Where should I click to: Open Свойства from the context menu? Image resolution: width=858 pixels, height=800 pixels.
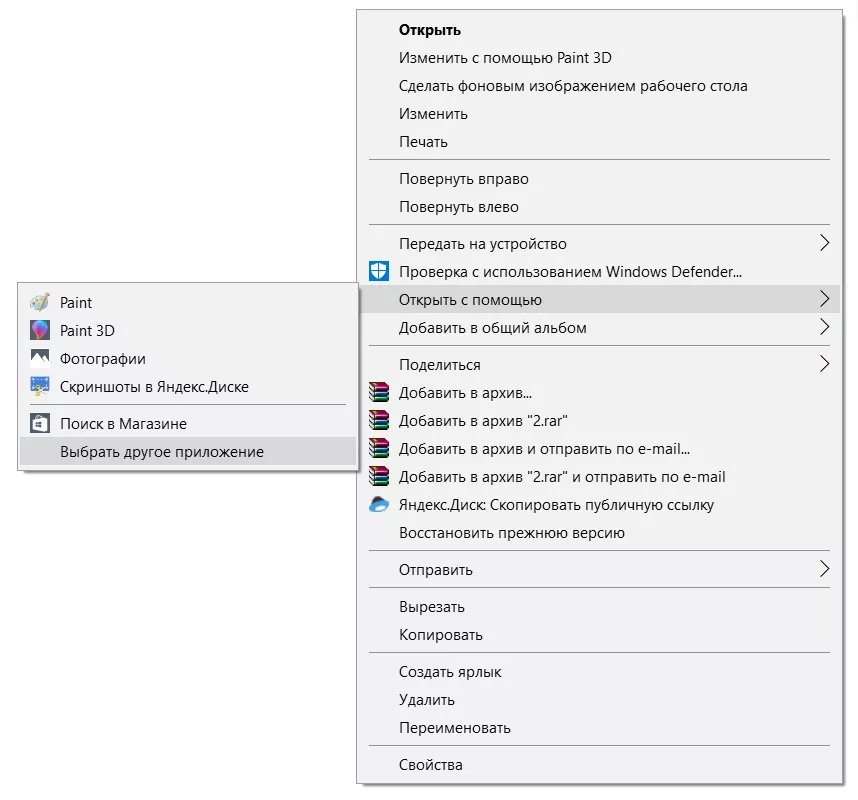(x=431, y=765)
